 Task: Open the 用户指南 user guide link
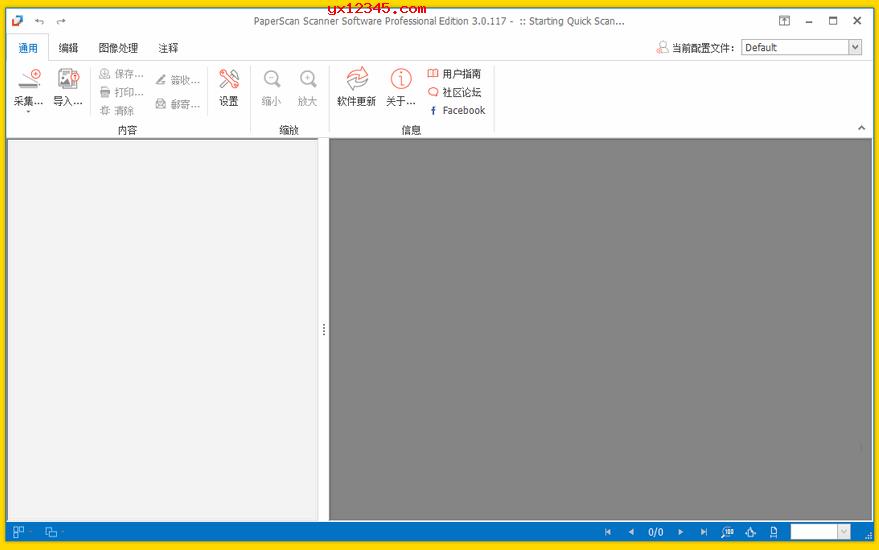click(x=454, y=73)
